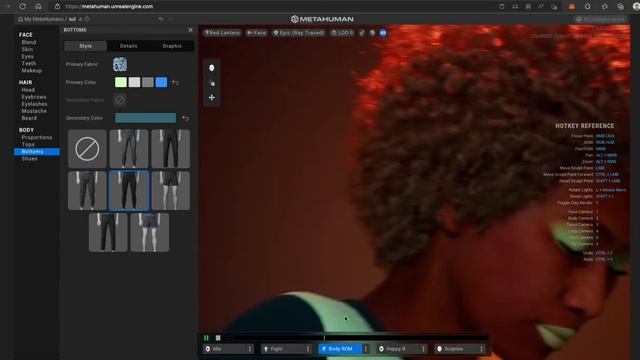Open the teal Secondary Color bar
This screenshot has height=360, width=640.
(146, 118)
